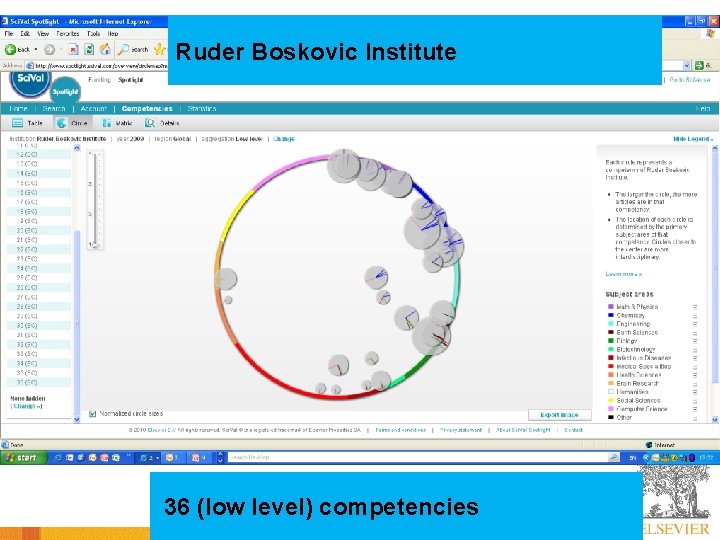Click the Spotlight round badge logo
Screen dimensions: 720x540
pos(65,92)
